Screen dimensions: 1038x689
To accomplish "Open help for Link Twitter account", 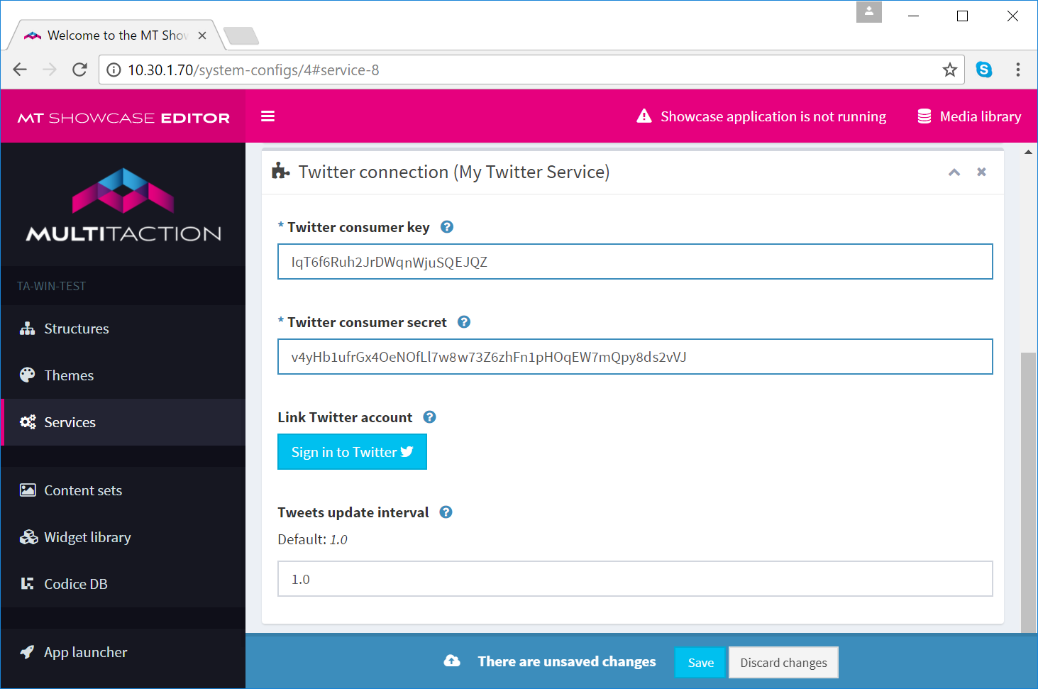I will [429, 417].
